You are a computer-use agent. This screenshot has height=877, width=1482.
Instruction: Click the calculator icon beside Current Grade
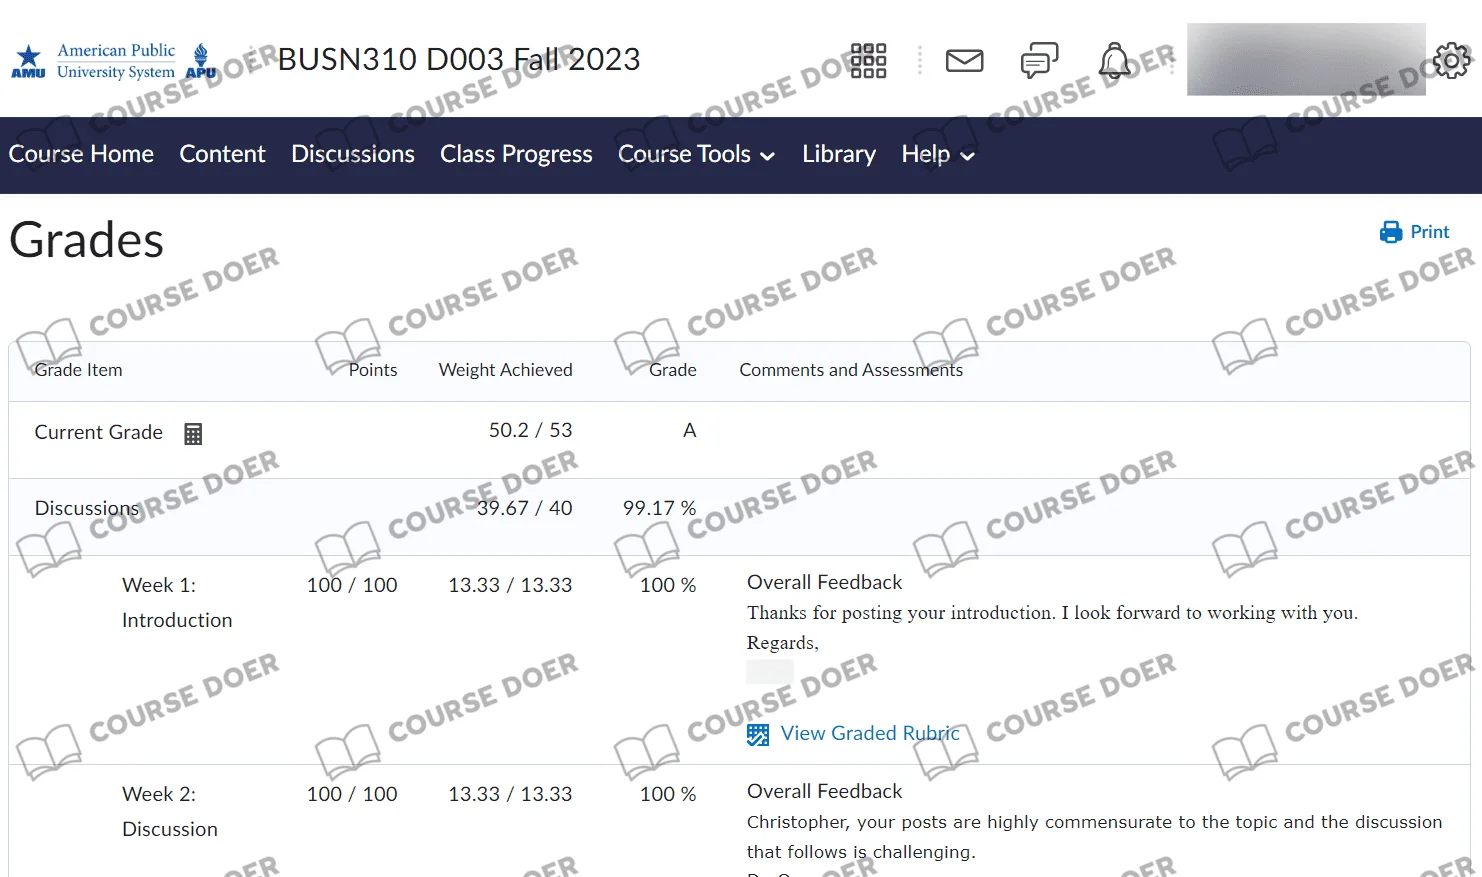(x=193, y=434)
